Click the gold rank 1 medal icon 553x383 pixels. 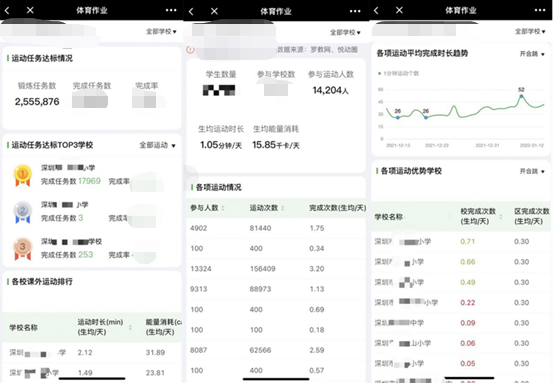pos(23,175)
